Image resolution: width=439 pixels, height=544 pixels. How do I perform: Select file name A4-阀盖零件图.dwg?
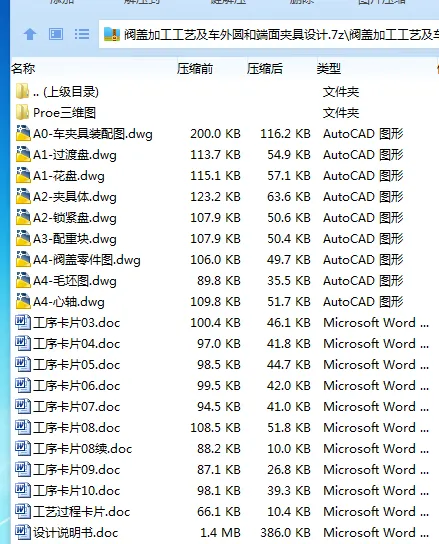pos(87,260)
